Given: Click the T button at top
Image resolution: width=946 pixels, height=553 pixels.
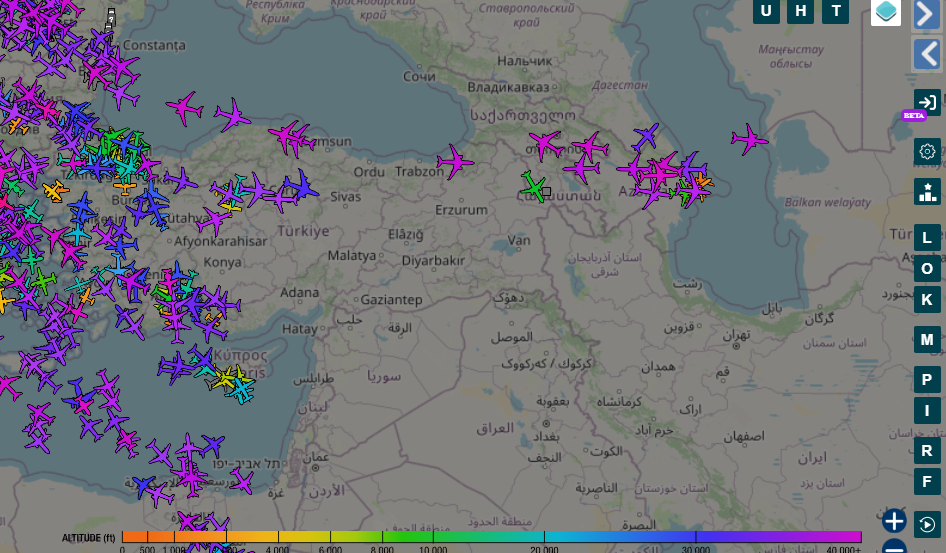Looking at the screenshot, I should (835, 11).
